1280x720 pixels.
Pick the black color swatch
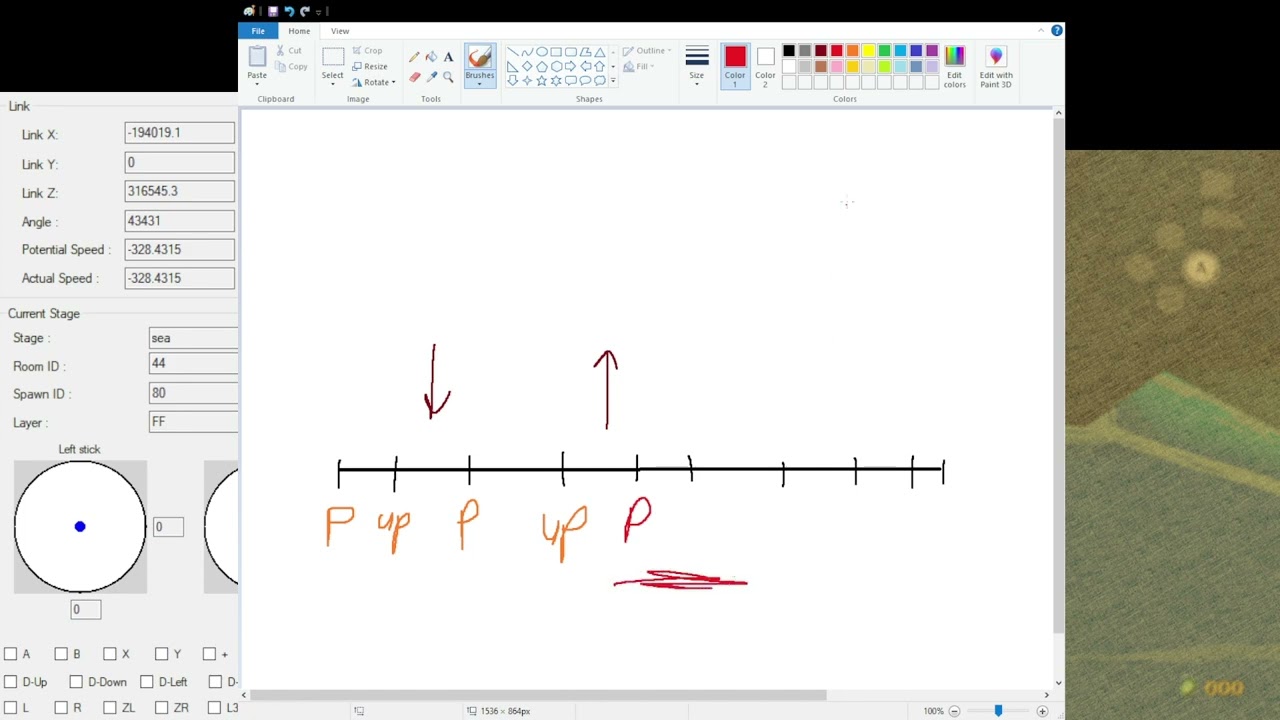coord(789,51)
